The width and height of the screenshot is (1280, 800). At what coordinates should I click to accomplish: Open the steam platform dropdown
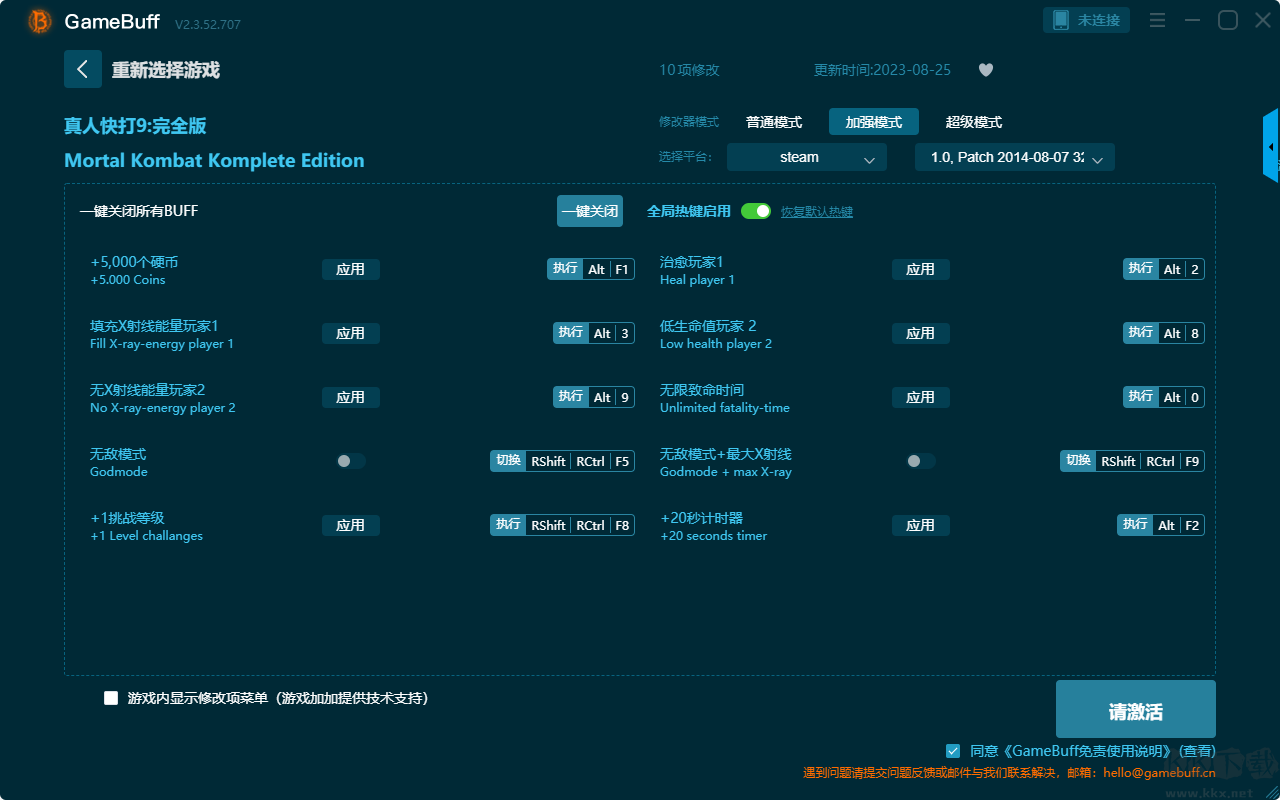click(807, 157)
